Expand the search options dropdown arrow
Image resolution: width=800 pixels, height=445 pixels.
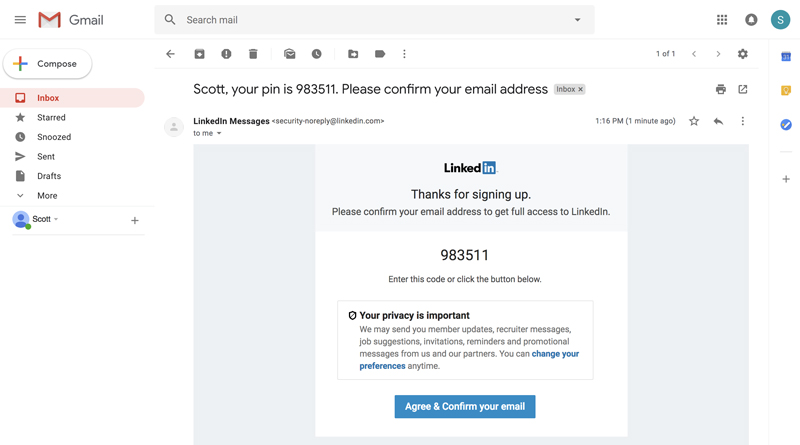pos(577,20)
